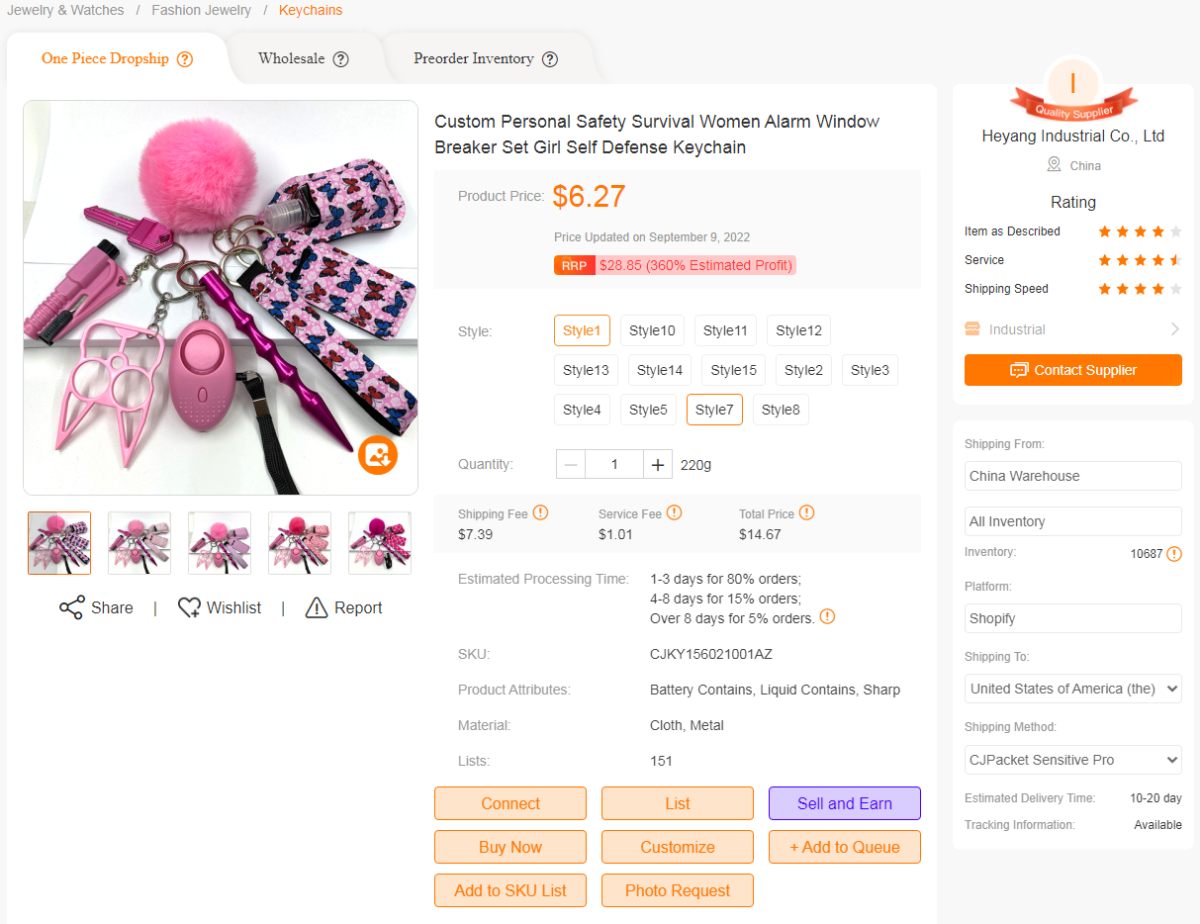Switch to the Preorder Inventory tab
The width and height of the screenshot is (1200, 924).
[474, 59]
